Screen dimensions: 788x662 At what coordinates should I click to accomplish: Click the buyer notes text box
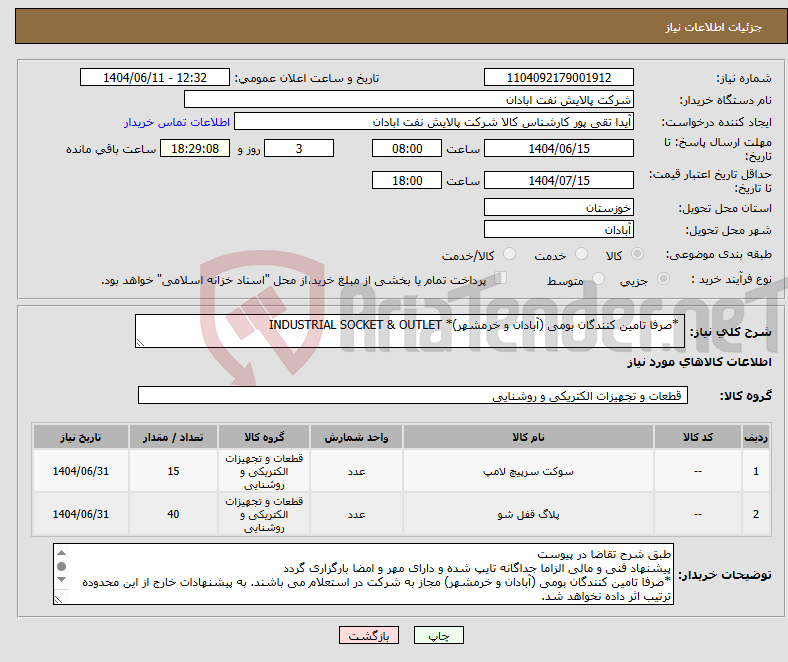coord(363,574)
